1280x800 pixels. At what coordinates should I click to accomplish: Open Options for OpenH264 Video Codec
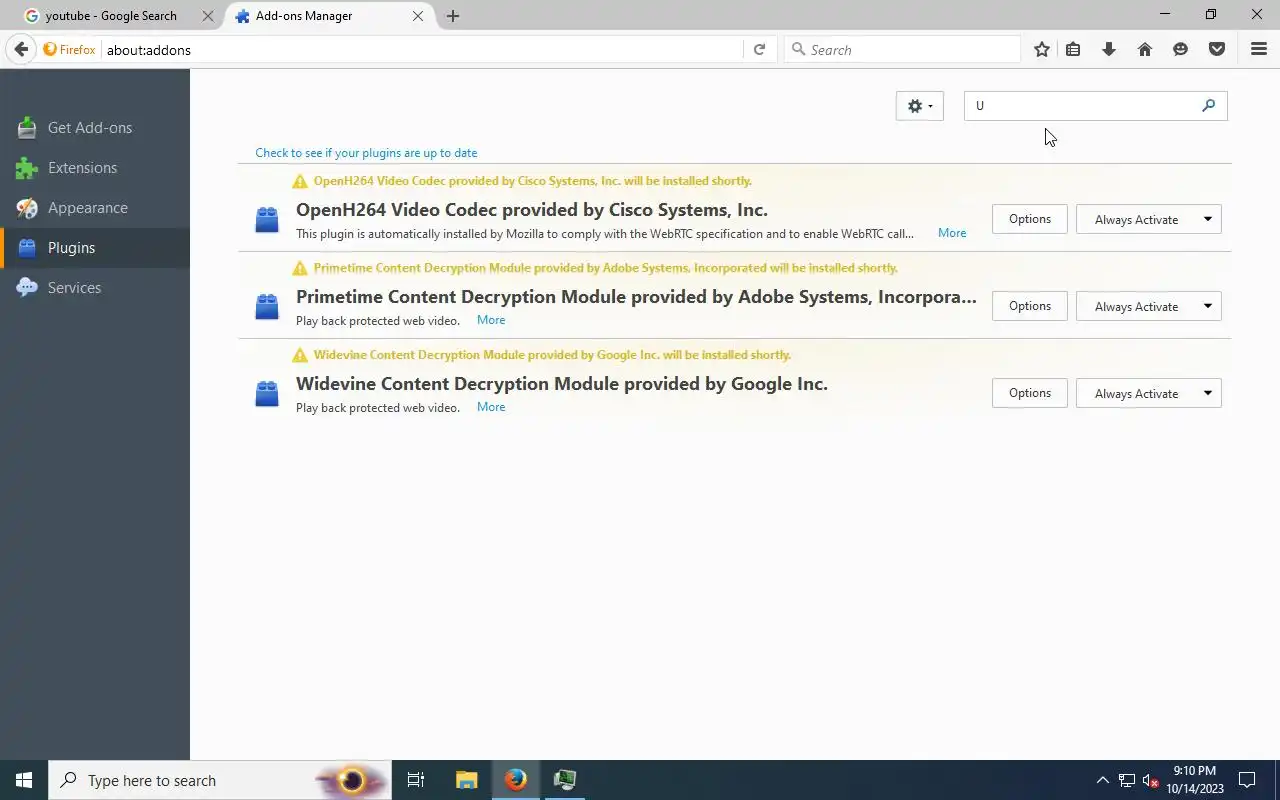(1029, 219)
